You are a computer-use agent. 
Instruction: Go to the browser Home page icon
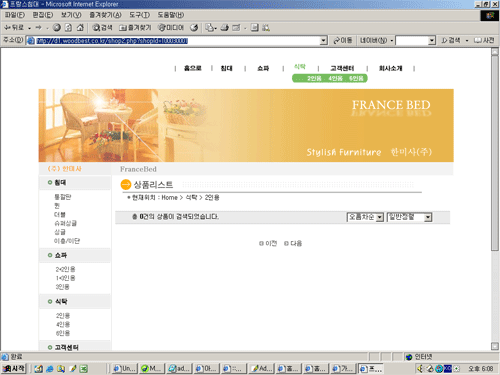point(80,28)
